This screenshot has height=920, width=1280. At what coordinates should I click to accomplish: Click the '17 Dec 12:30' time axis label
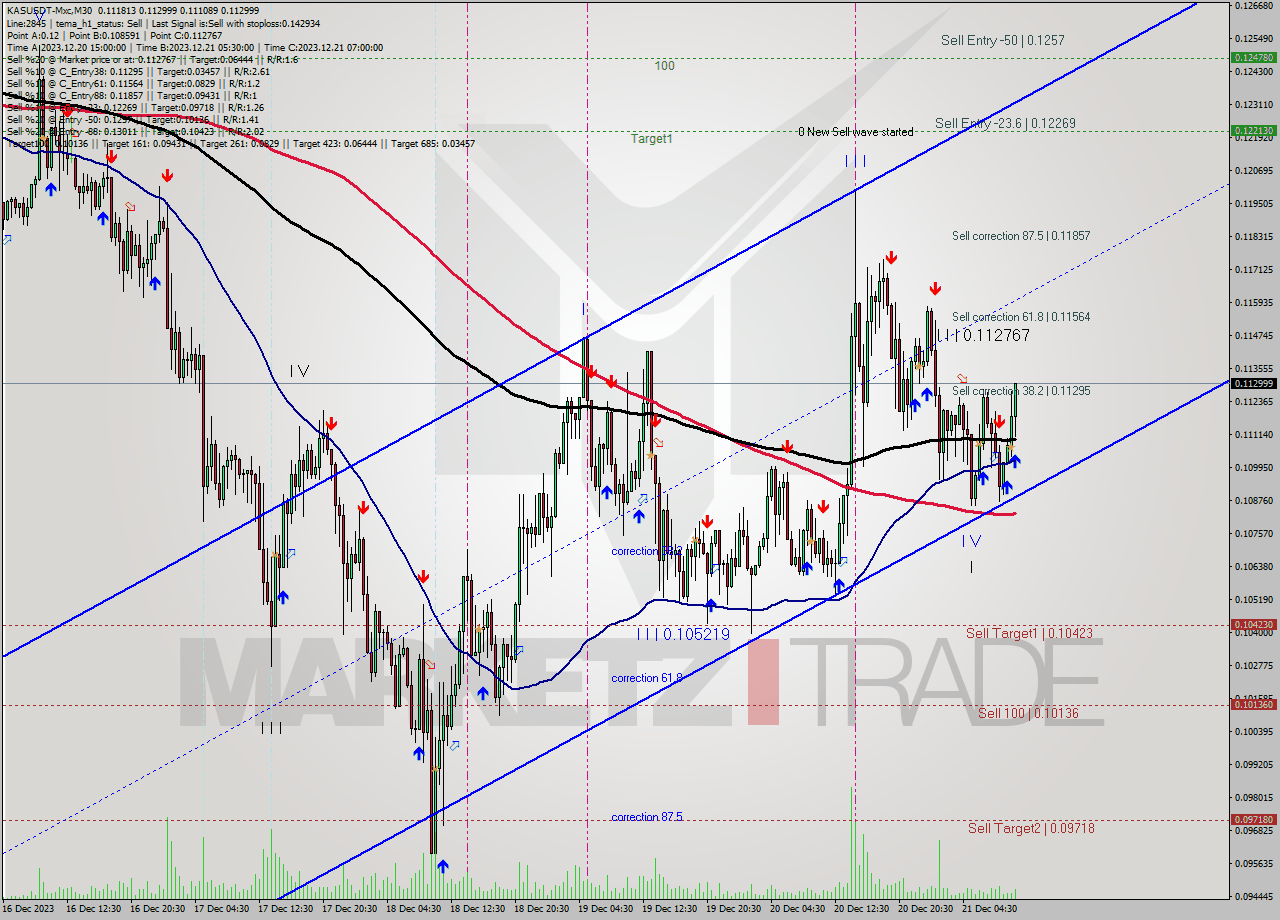click(x=288, y=909)
